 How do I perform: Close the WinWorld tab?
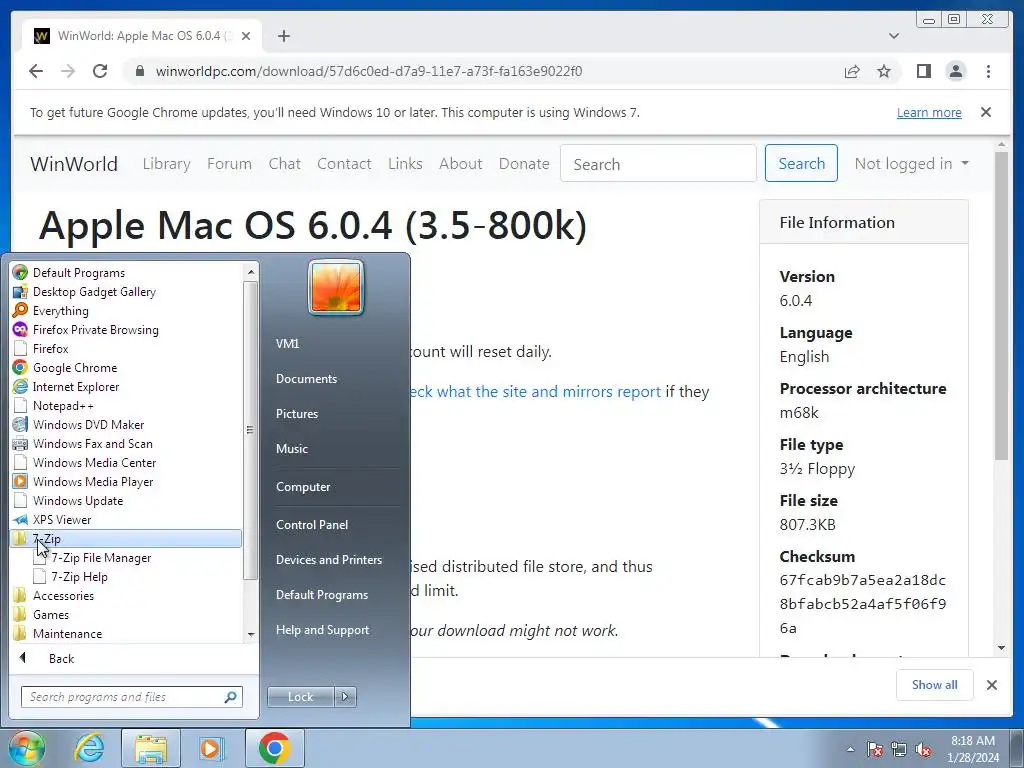(246, 36)
